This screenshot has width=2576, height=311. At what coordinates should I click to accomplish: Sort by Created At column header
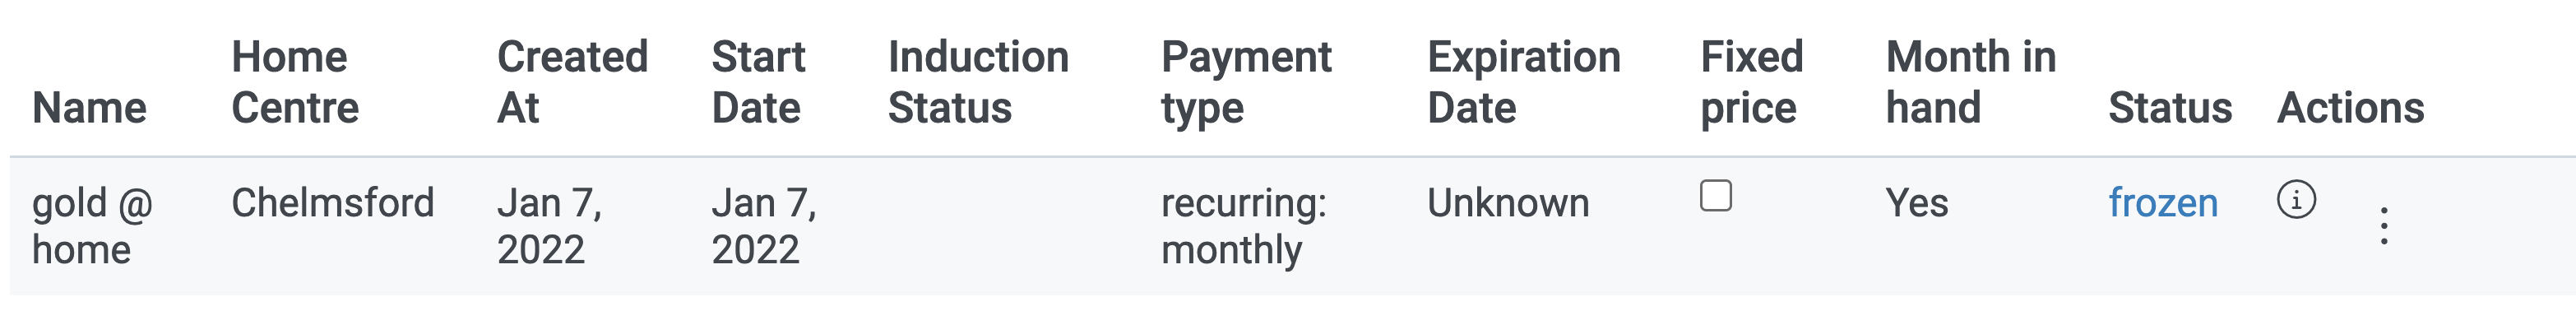tap(572, 82)
